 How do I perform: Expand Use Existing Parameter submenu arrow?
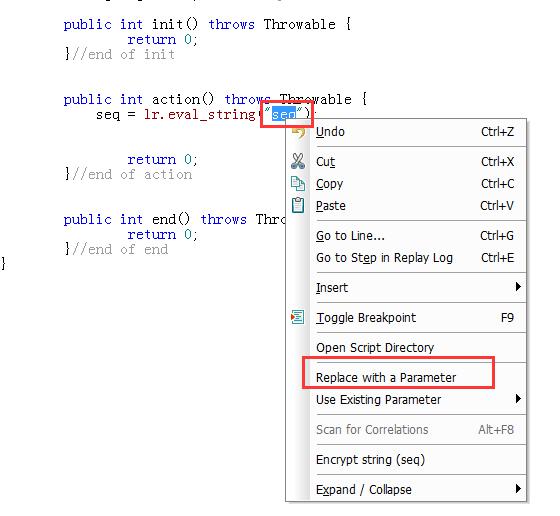[518, 399]
